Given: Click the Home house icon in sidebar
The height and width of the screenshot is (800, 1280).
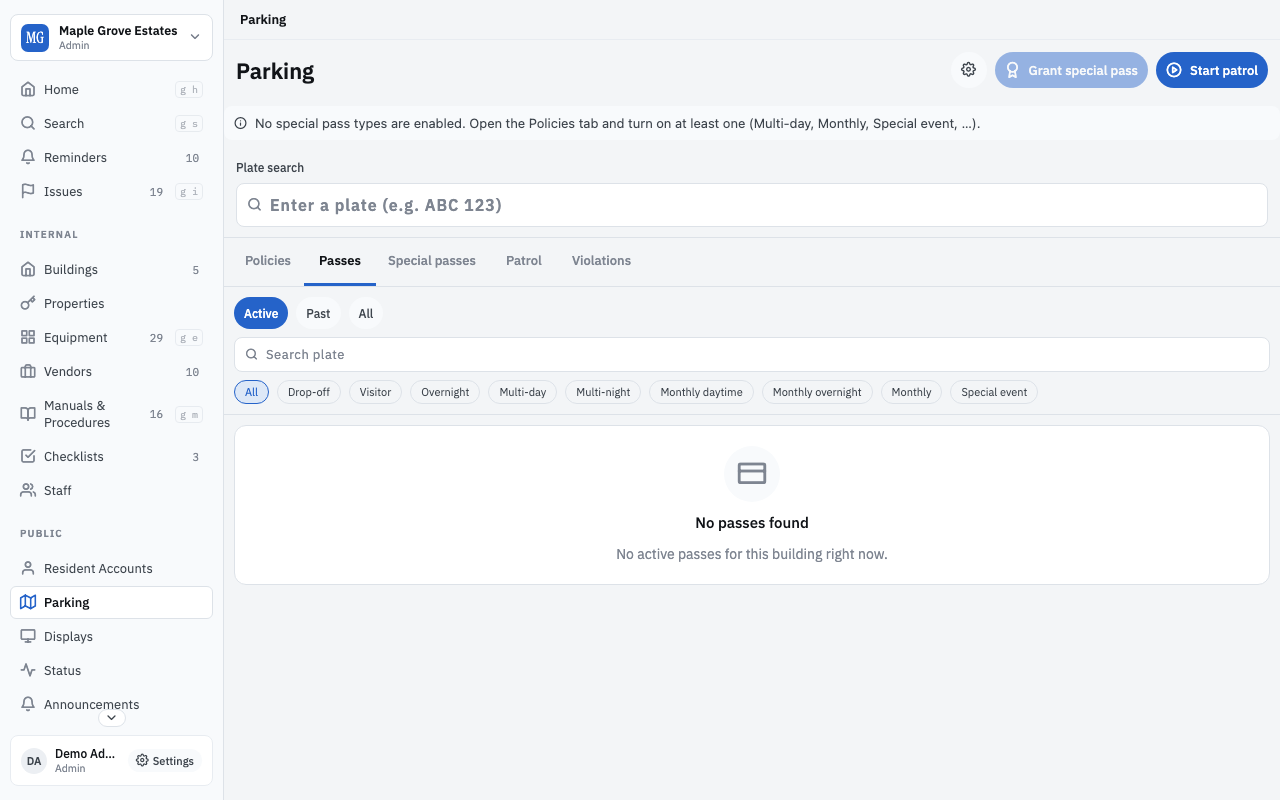Looking at the screenshot, I should click(x=28, y=89).
